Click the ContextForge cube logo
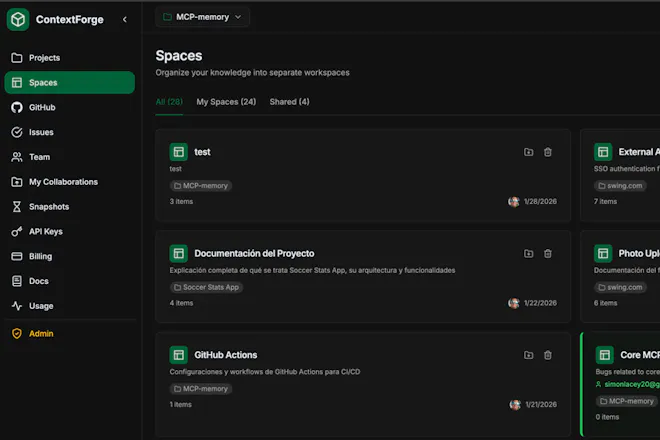 click(18, 19)
